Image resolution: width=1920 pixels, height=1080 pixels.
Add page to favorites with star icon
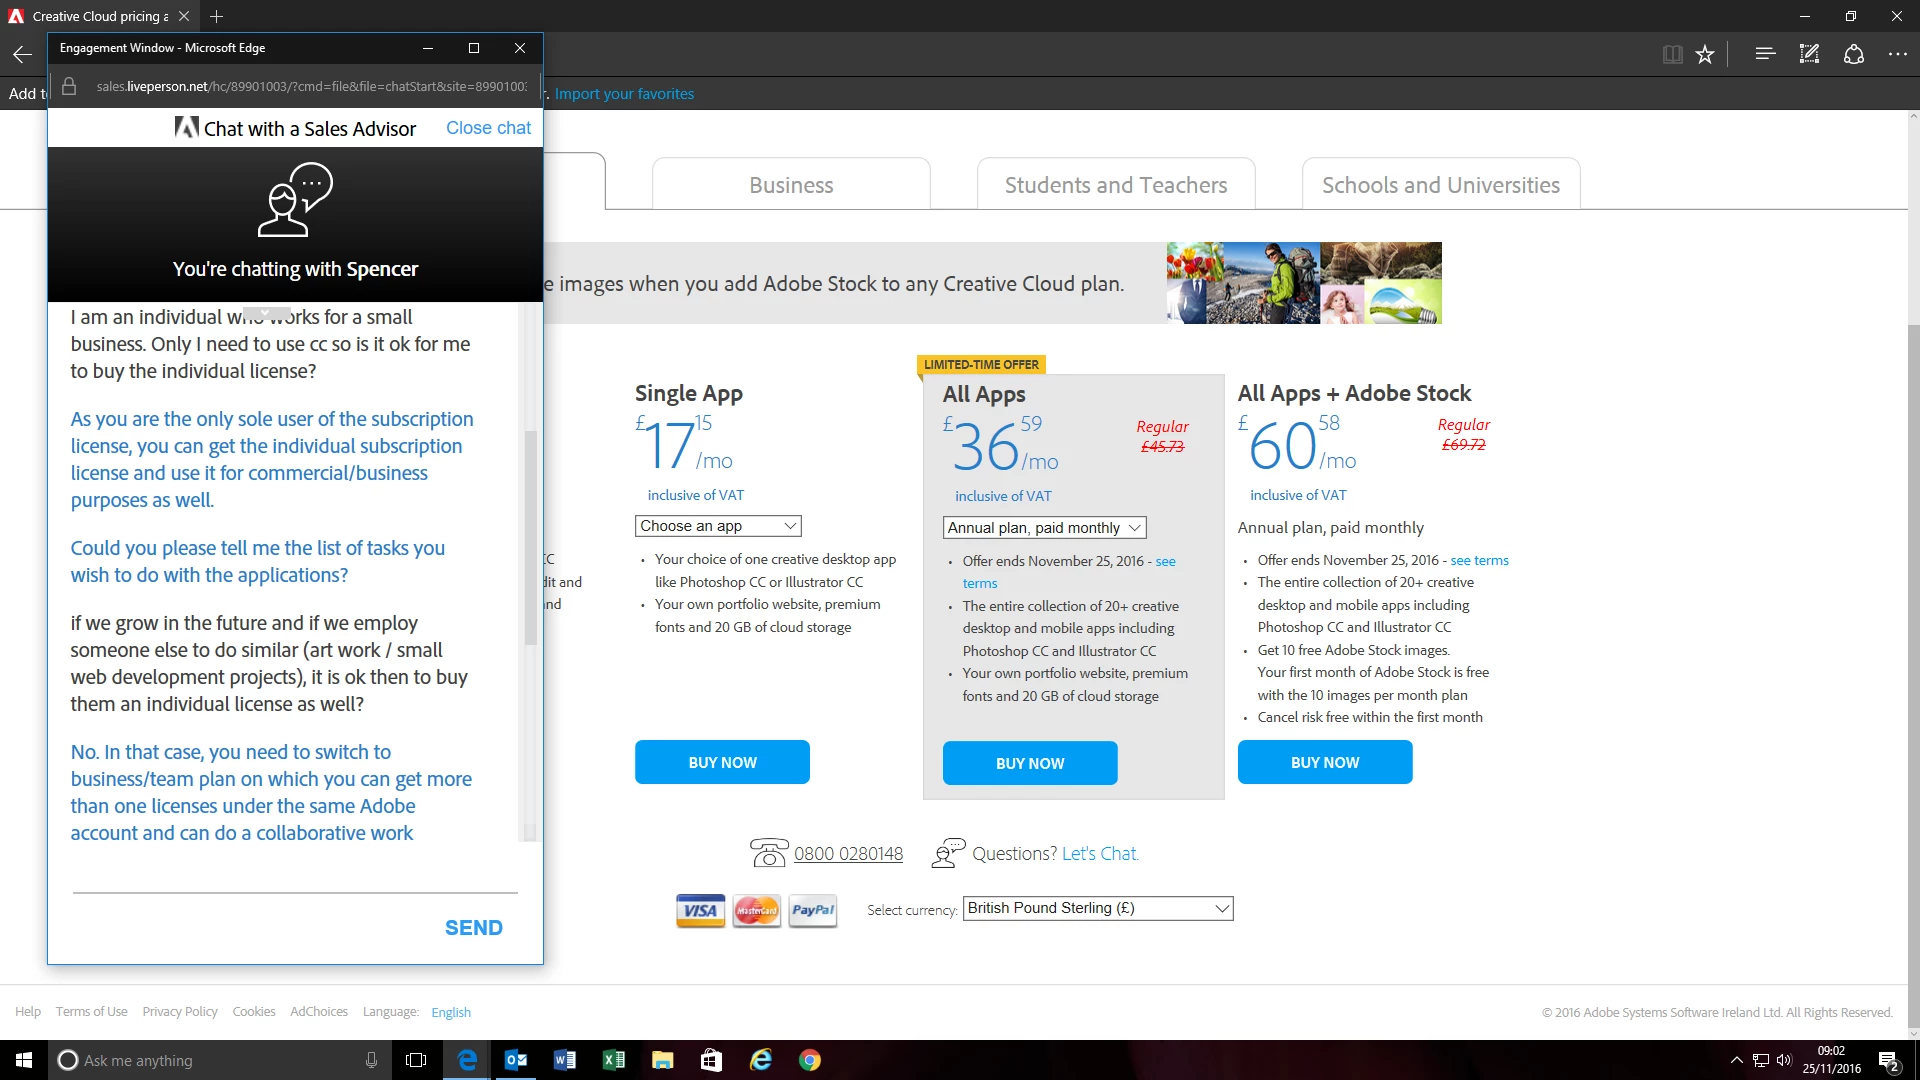1705,54
